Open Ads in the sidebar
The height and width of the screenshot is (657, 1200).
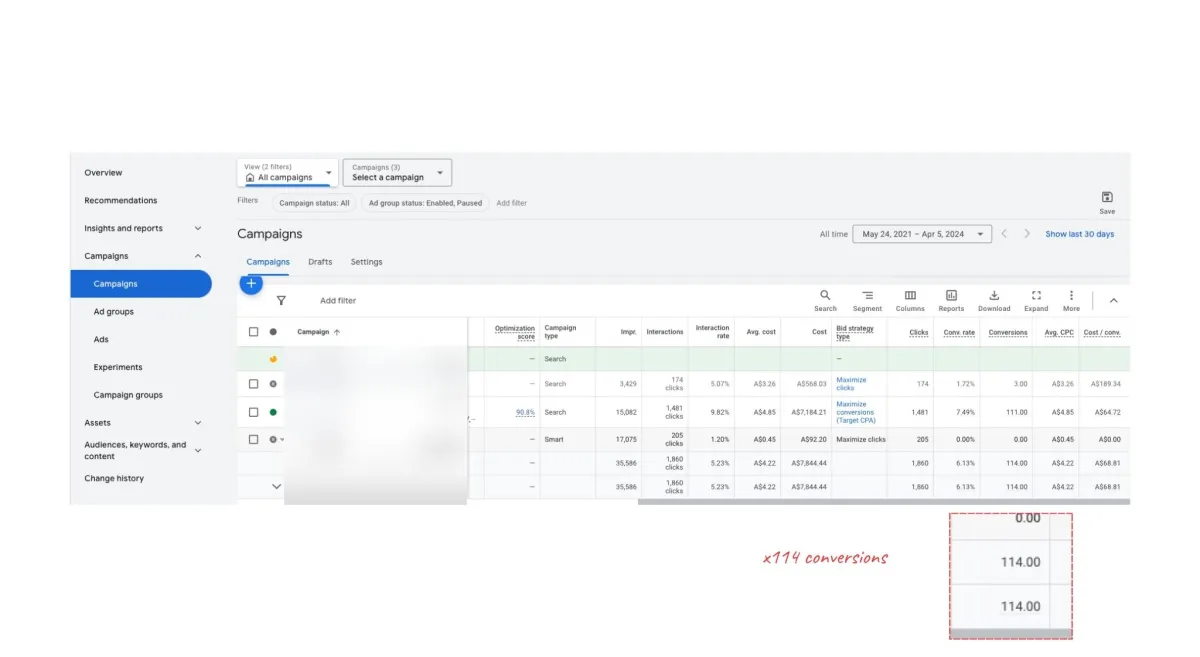coord(101,339)
